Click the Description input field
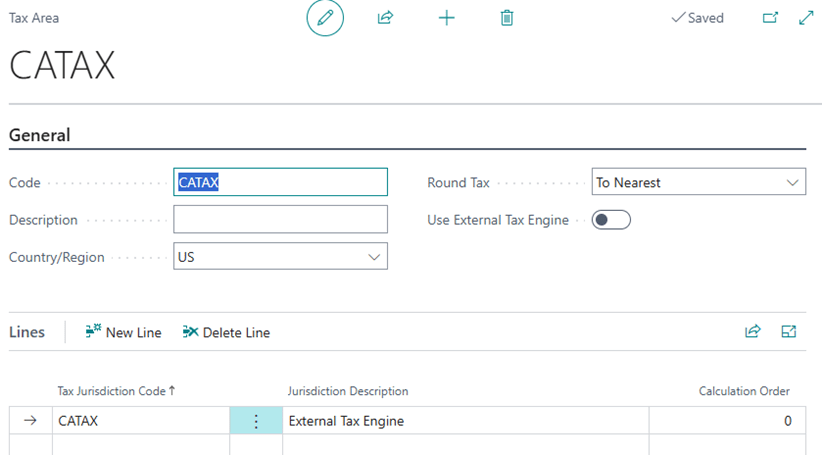This screenshot has height=455, width=822. [280, 220]
